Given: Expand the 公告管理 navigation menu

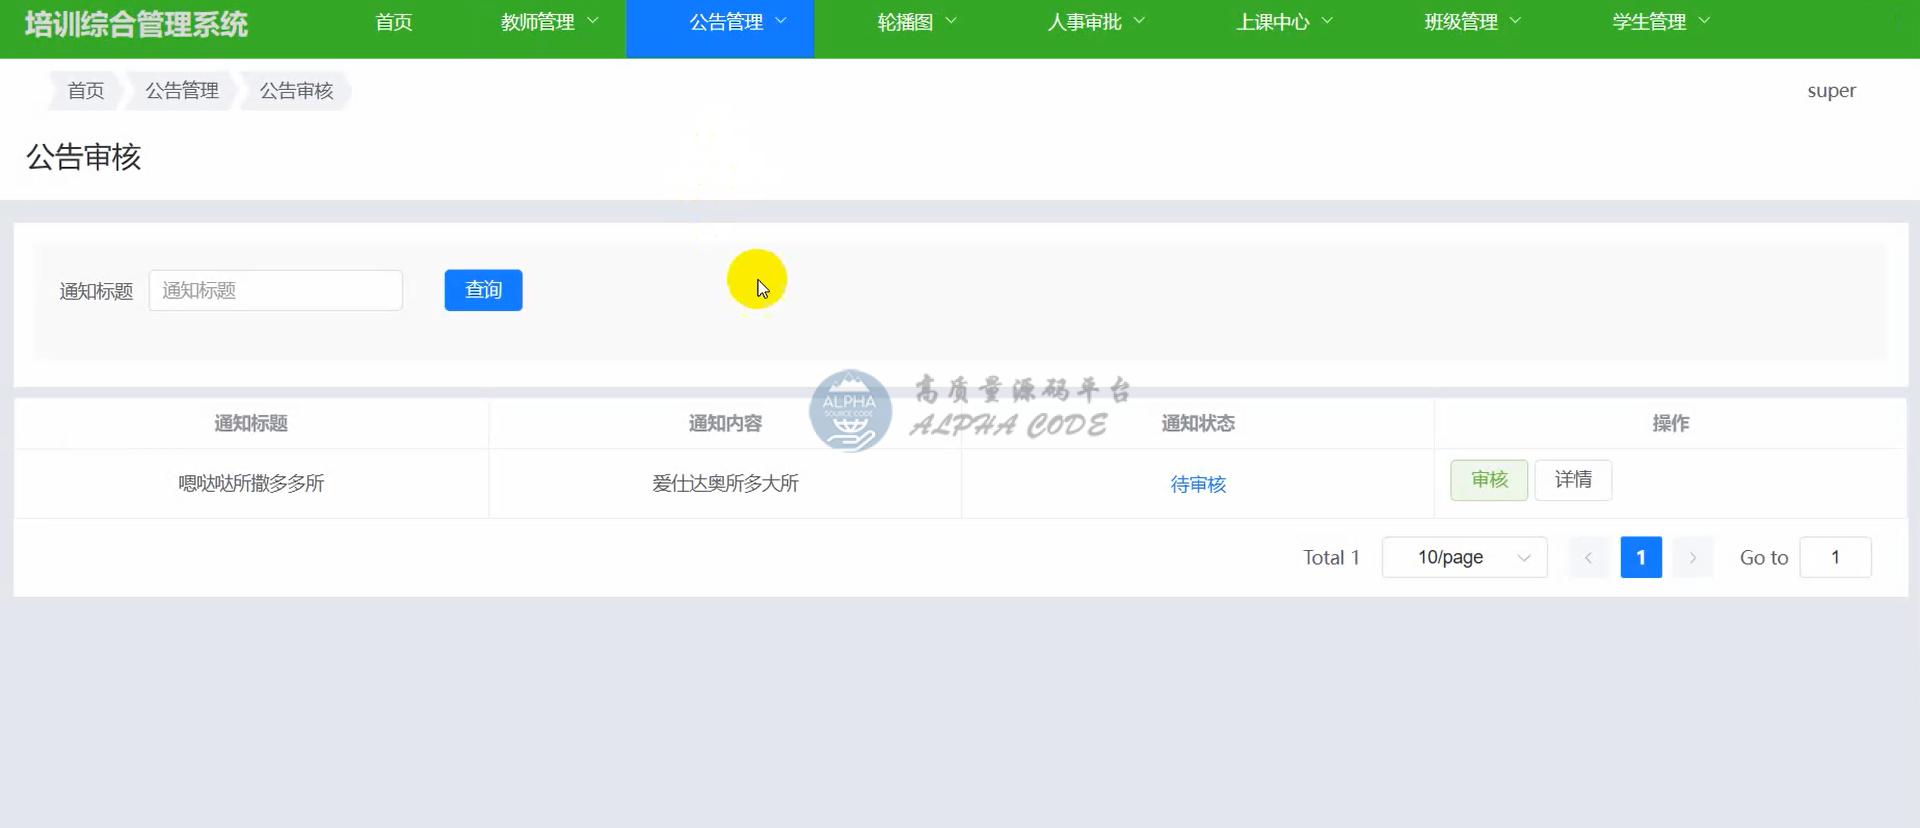Looking at the screenshot, I should click(737, 22).
